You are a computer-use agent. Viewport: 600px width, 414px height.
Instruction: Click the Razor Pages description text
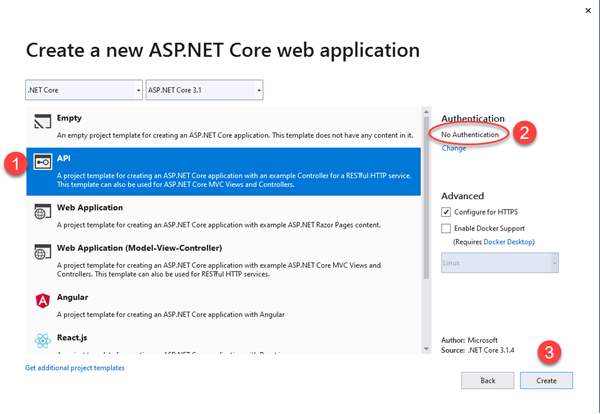point(219,225)
